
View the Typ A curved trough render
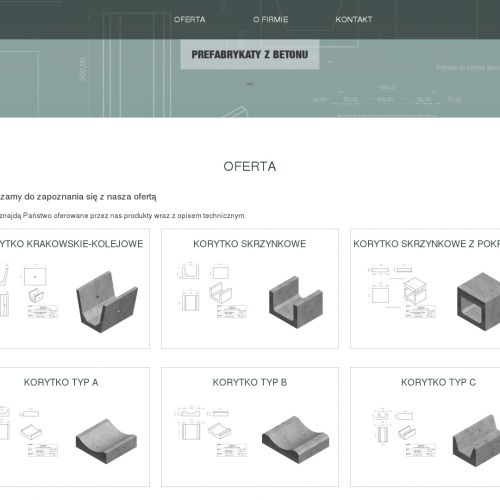click(106, 441)
